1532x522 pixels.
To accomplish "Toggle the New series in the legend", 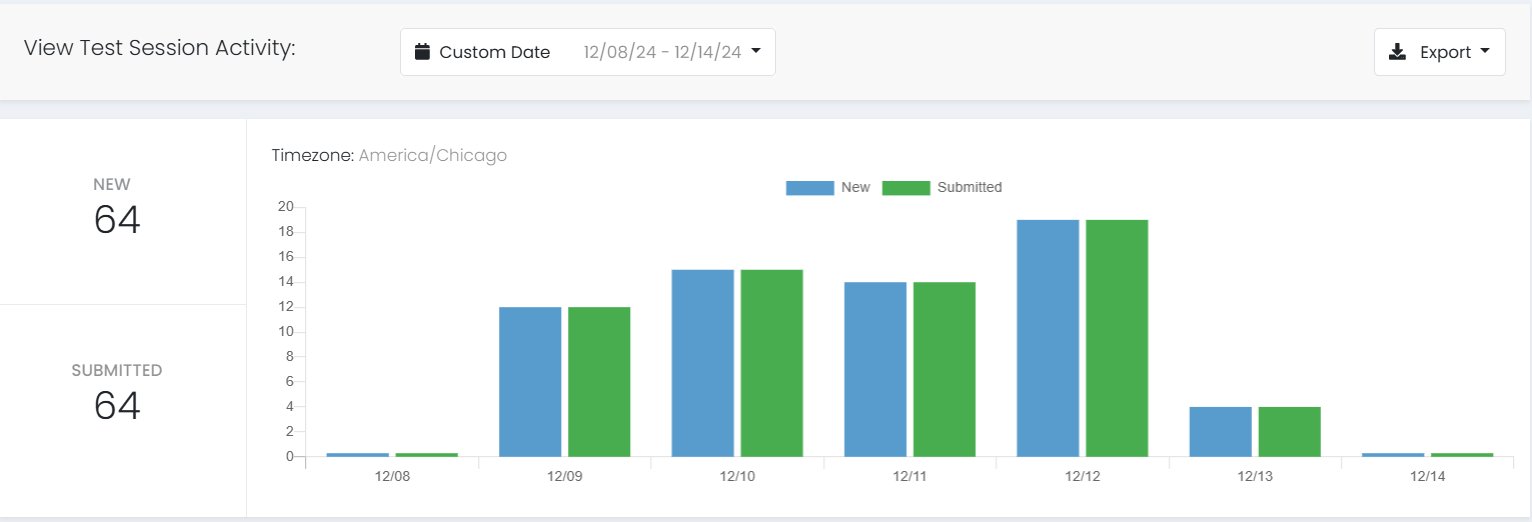I will [x=829, y=187].
